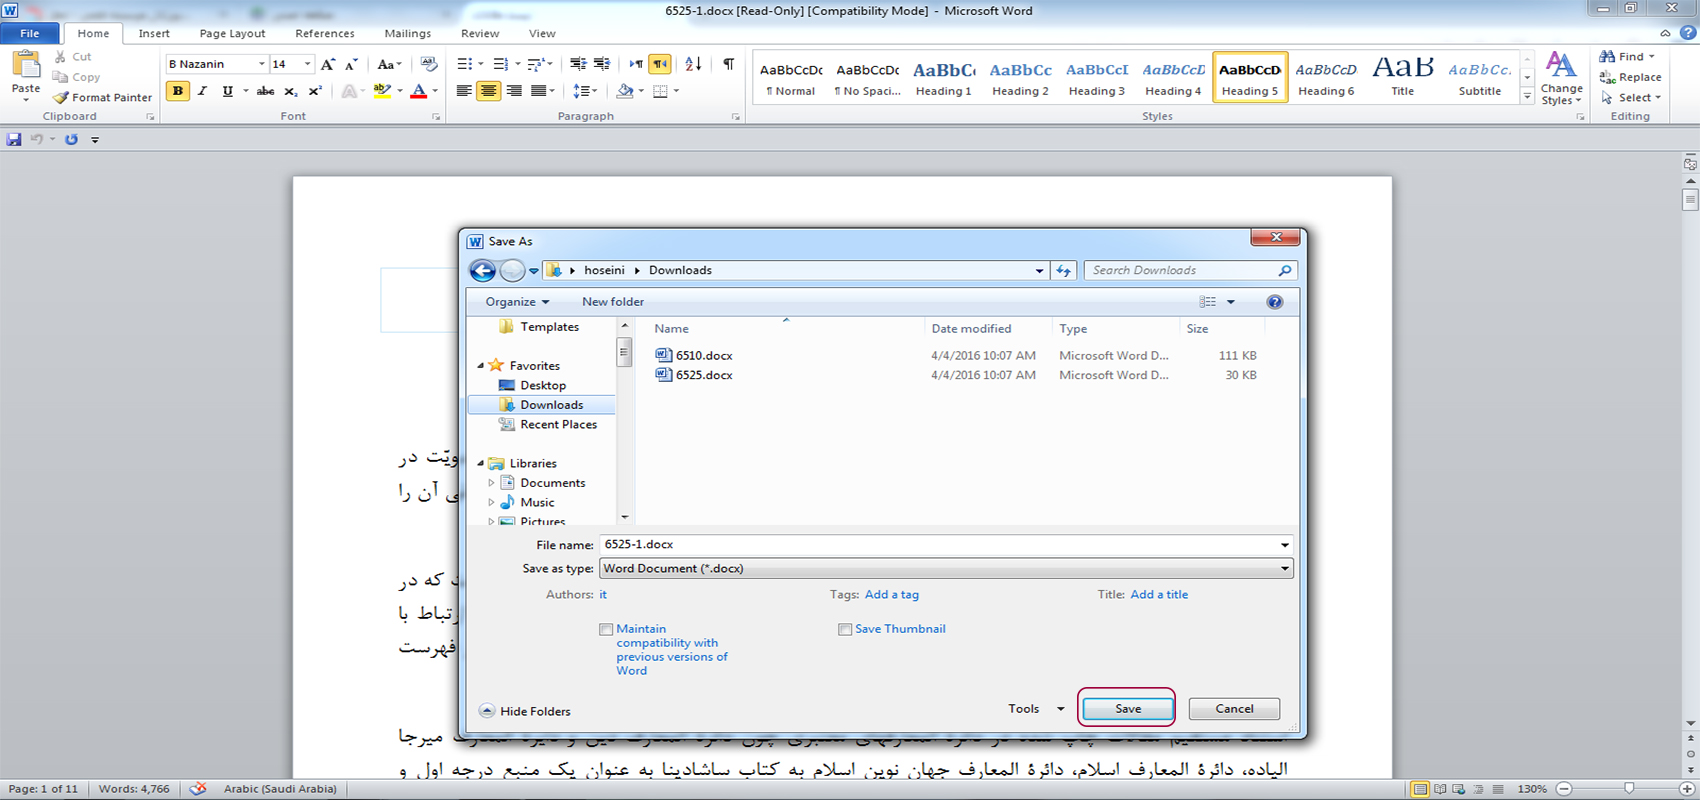Apply strikethrough to text

click(265, 91)
